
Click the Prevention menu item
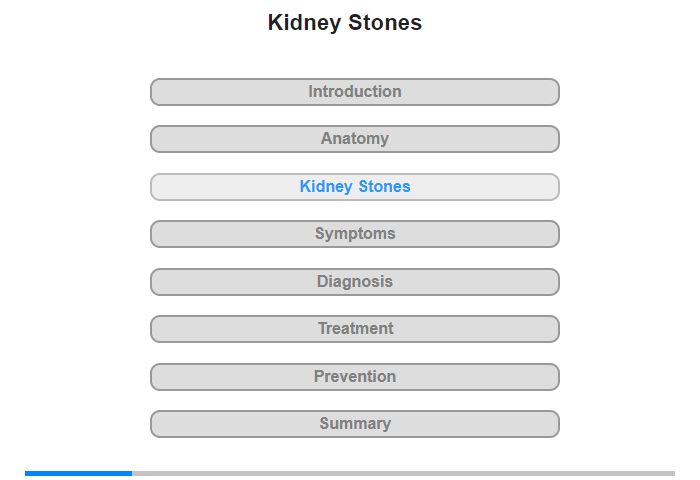(x=355, y=377)
